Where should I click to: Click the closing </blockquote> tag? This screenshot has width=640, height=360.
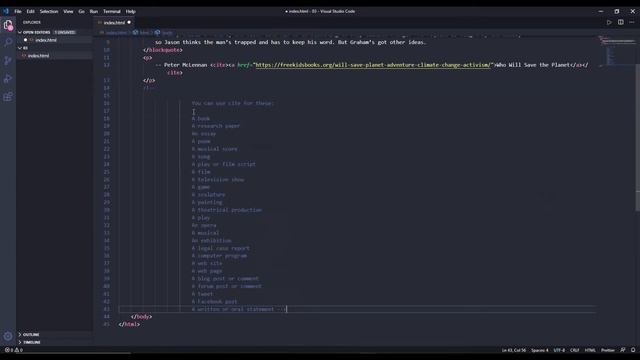tap(163, 50)
